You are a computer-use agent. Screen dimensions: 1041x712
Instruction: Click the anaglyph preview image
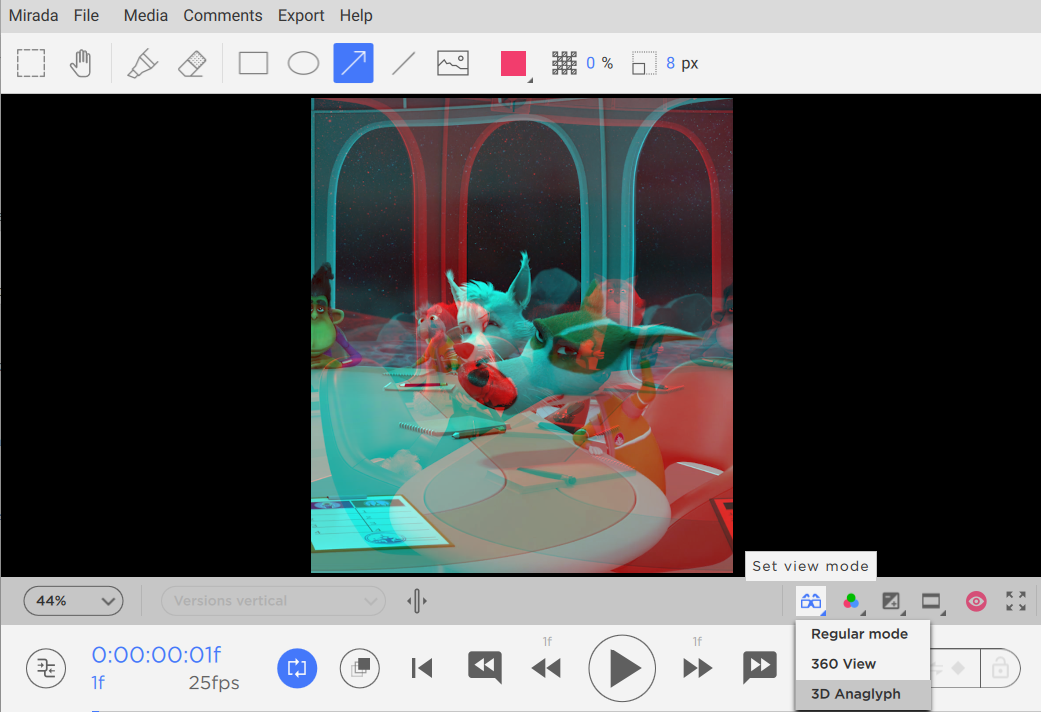(x=522, y=335)
